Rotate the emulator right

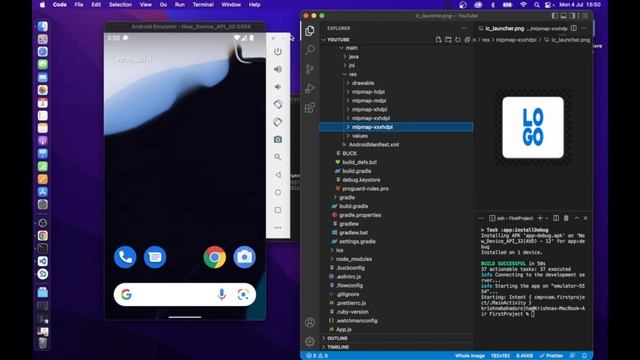pyautogui.click(x=278, y=122)
